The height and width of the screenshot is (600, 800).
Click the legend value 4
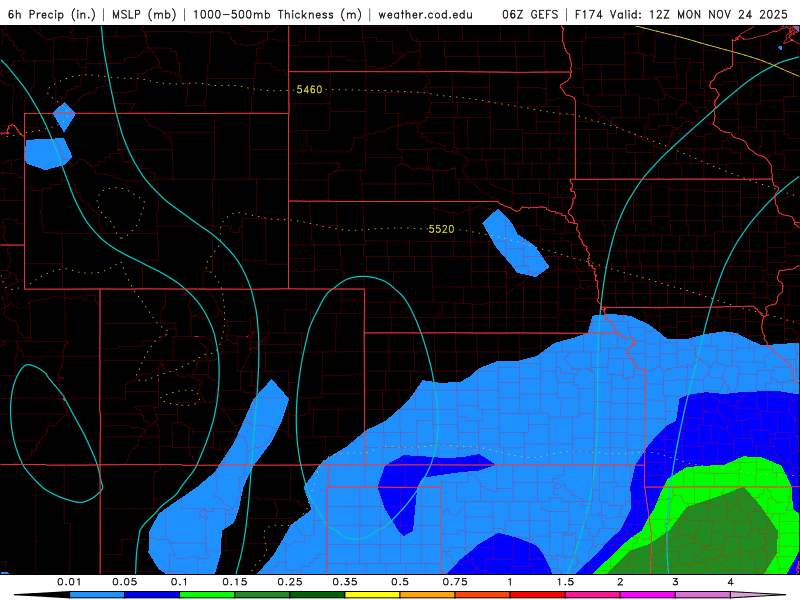tap(731, 582)
